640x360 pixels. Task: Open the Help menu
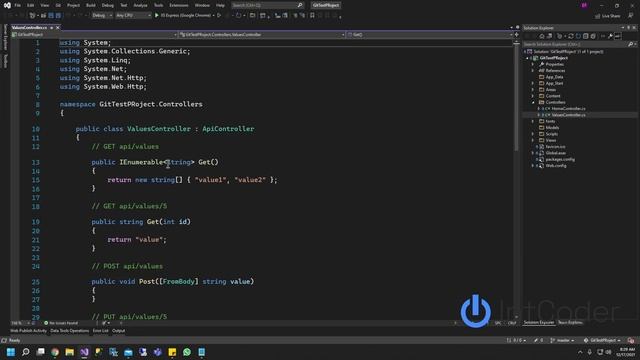220,5
